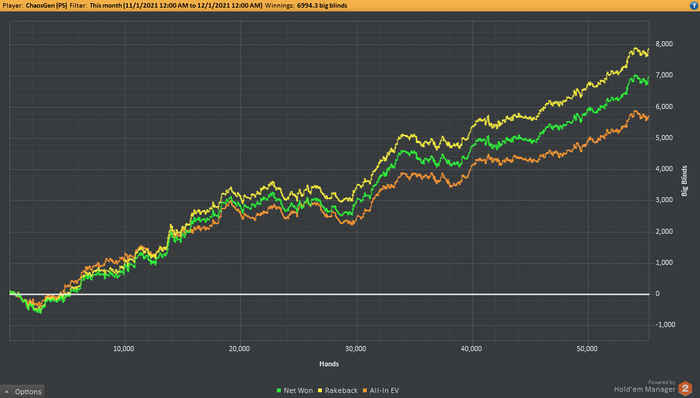Click the orange All-In EV color swatch

click(365, 390)
